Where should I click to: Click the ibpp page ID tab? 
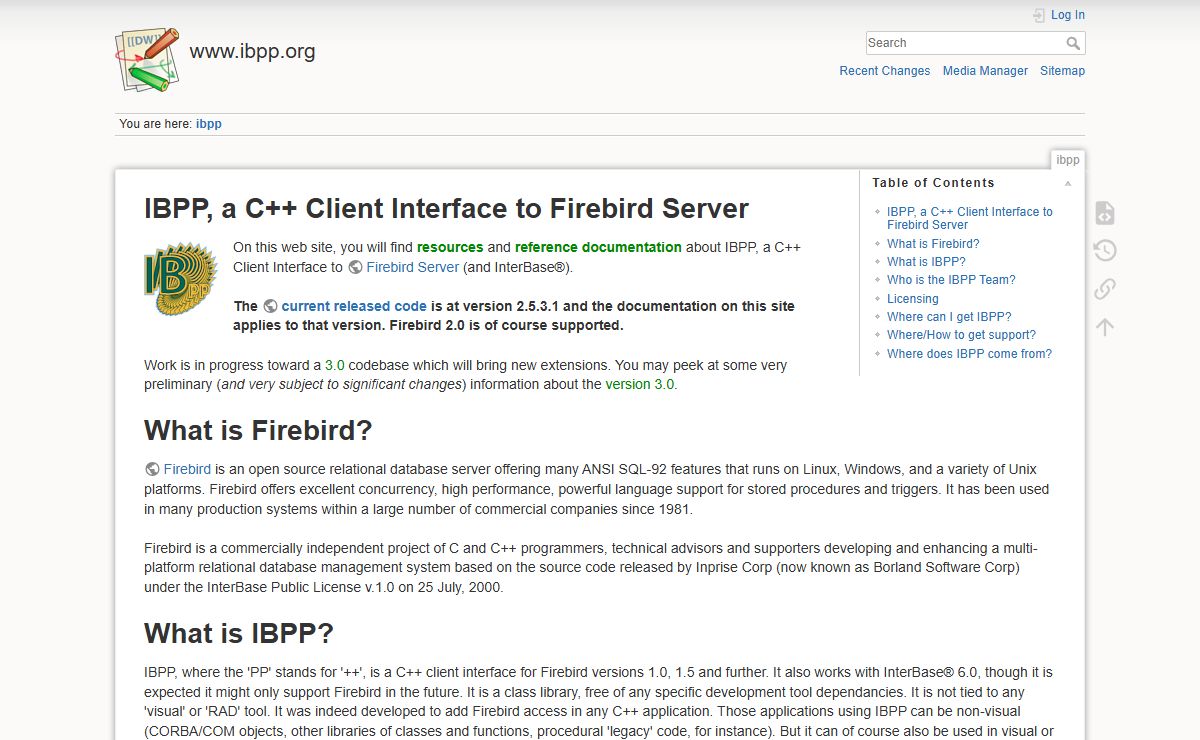point(1068,160)
